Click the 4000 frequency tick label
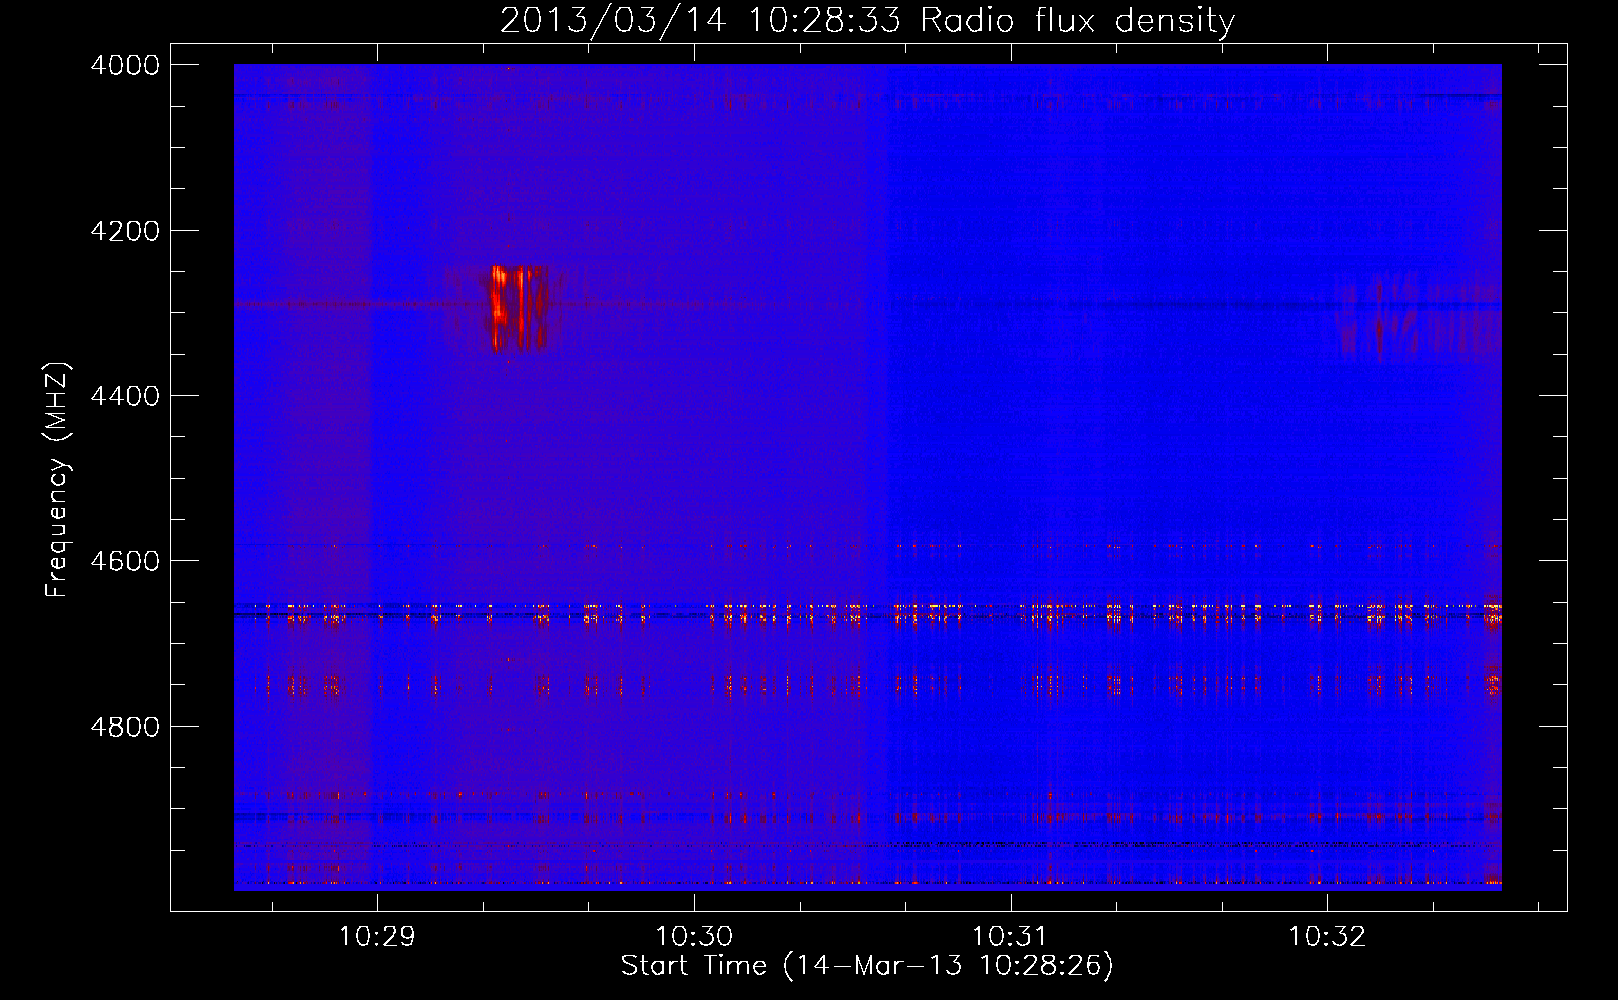The height and width of the screenshot is (1000, 1618). pyautogui.click(x=125, y=65)
